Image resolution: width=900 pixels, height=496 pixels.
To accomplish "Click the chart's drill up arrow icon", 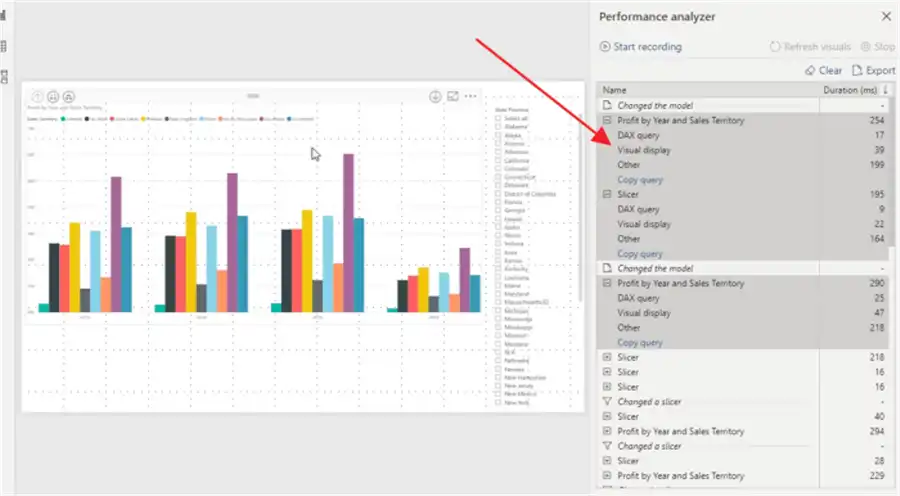I will tap(37, 96).
